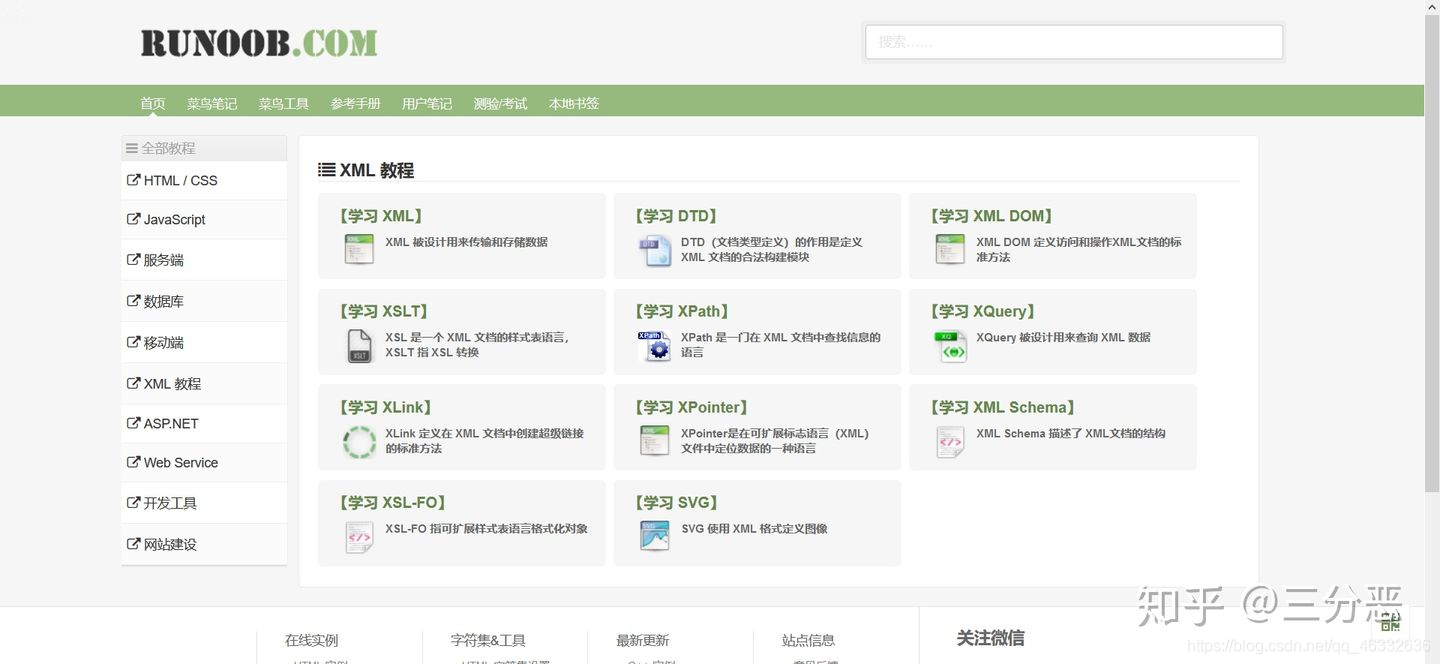Image resolution: width=1440 pixels, height=664 pixels.
Task: Click footer heading 字符集&工具
Action: pyautogui.click(x=488, y=640)
